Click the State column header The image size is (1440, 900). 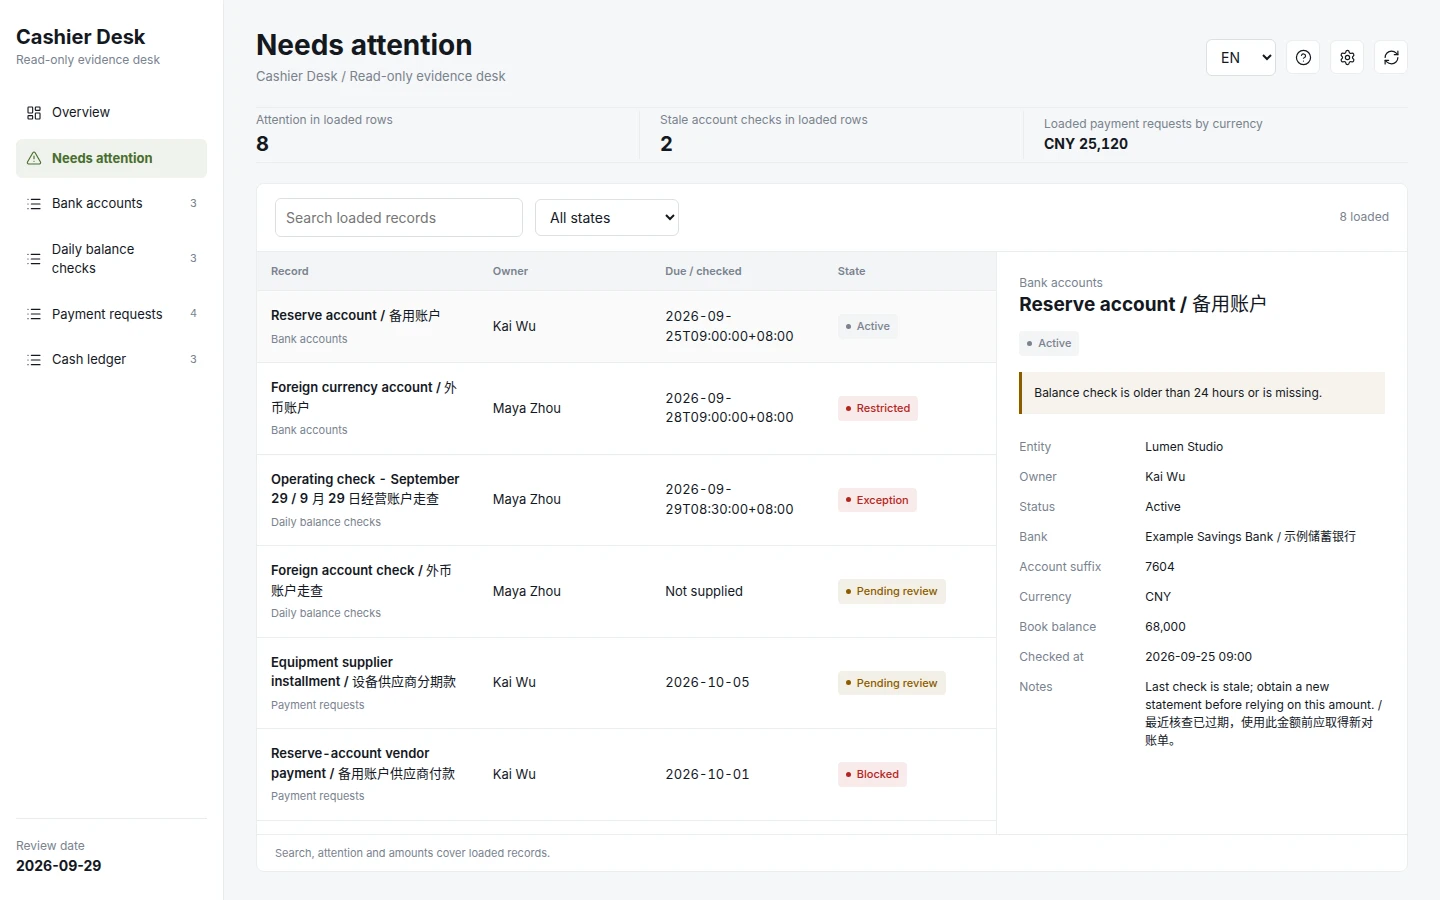[852, 271]
